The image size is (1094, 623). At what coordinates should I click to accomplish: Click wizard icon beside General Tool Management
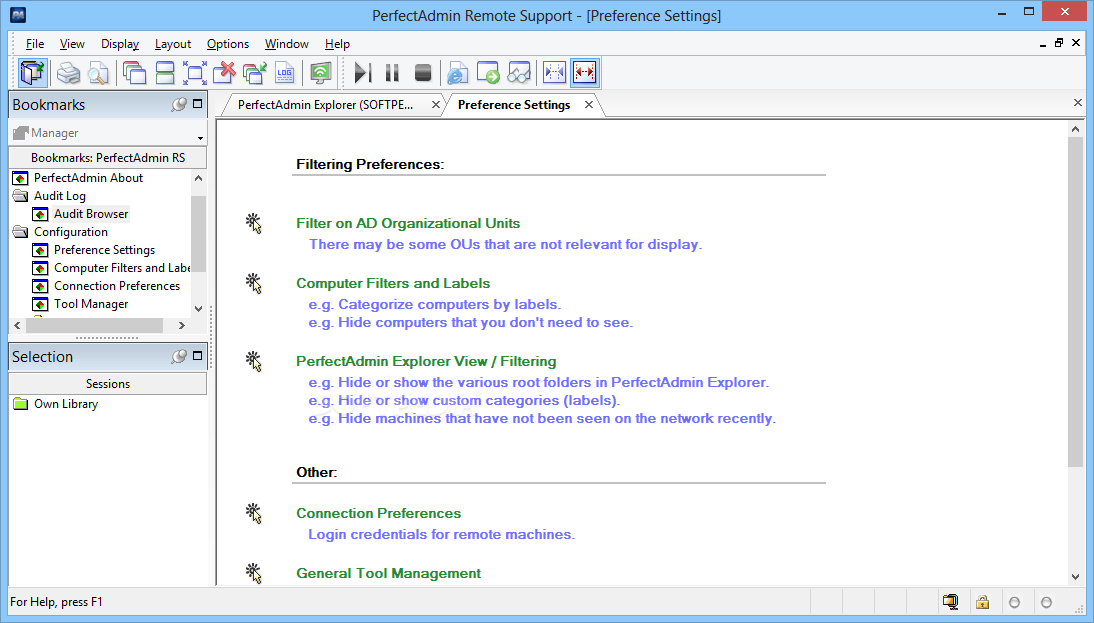point(254,573)
